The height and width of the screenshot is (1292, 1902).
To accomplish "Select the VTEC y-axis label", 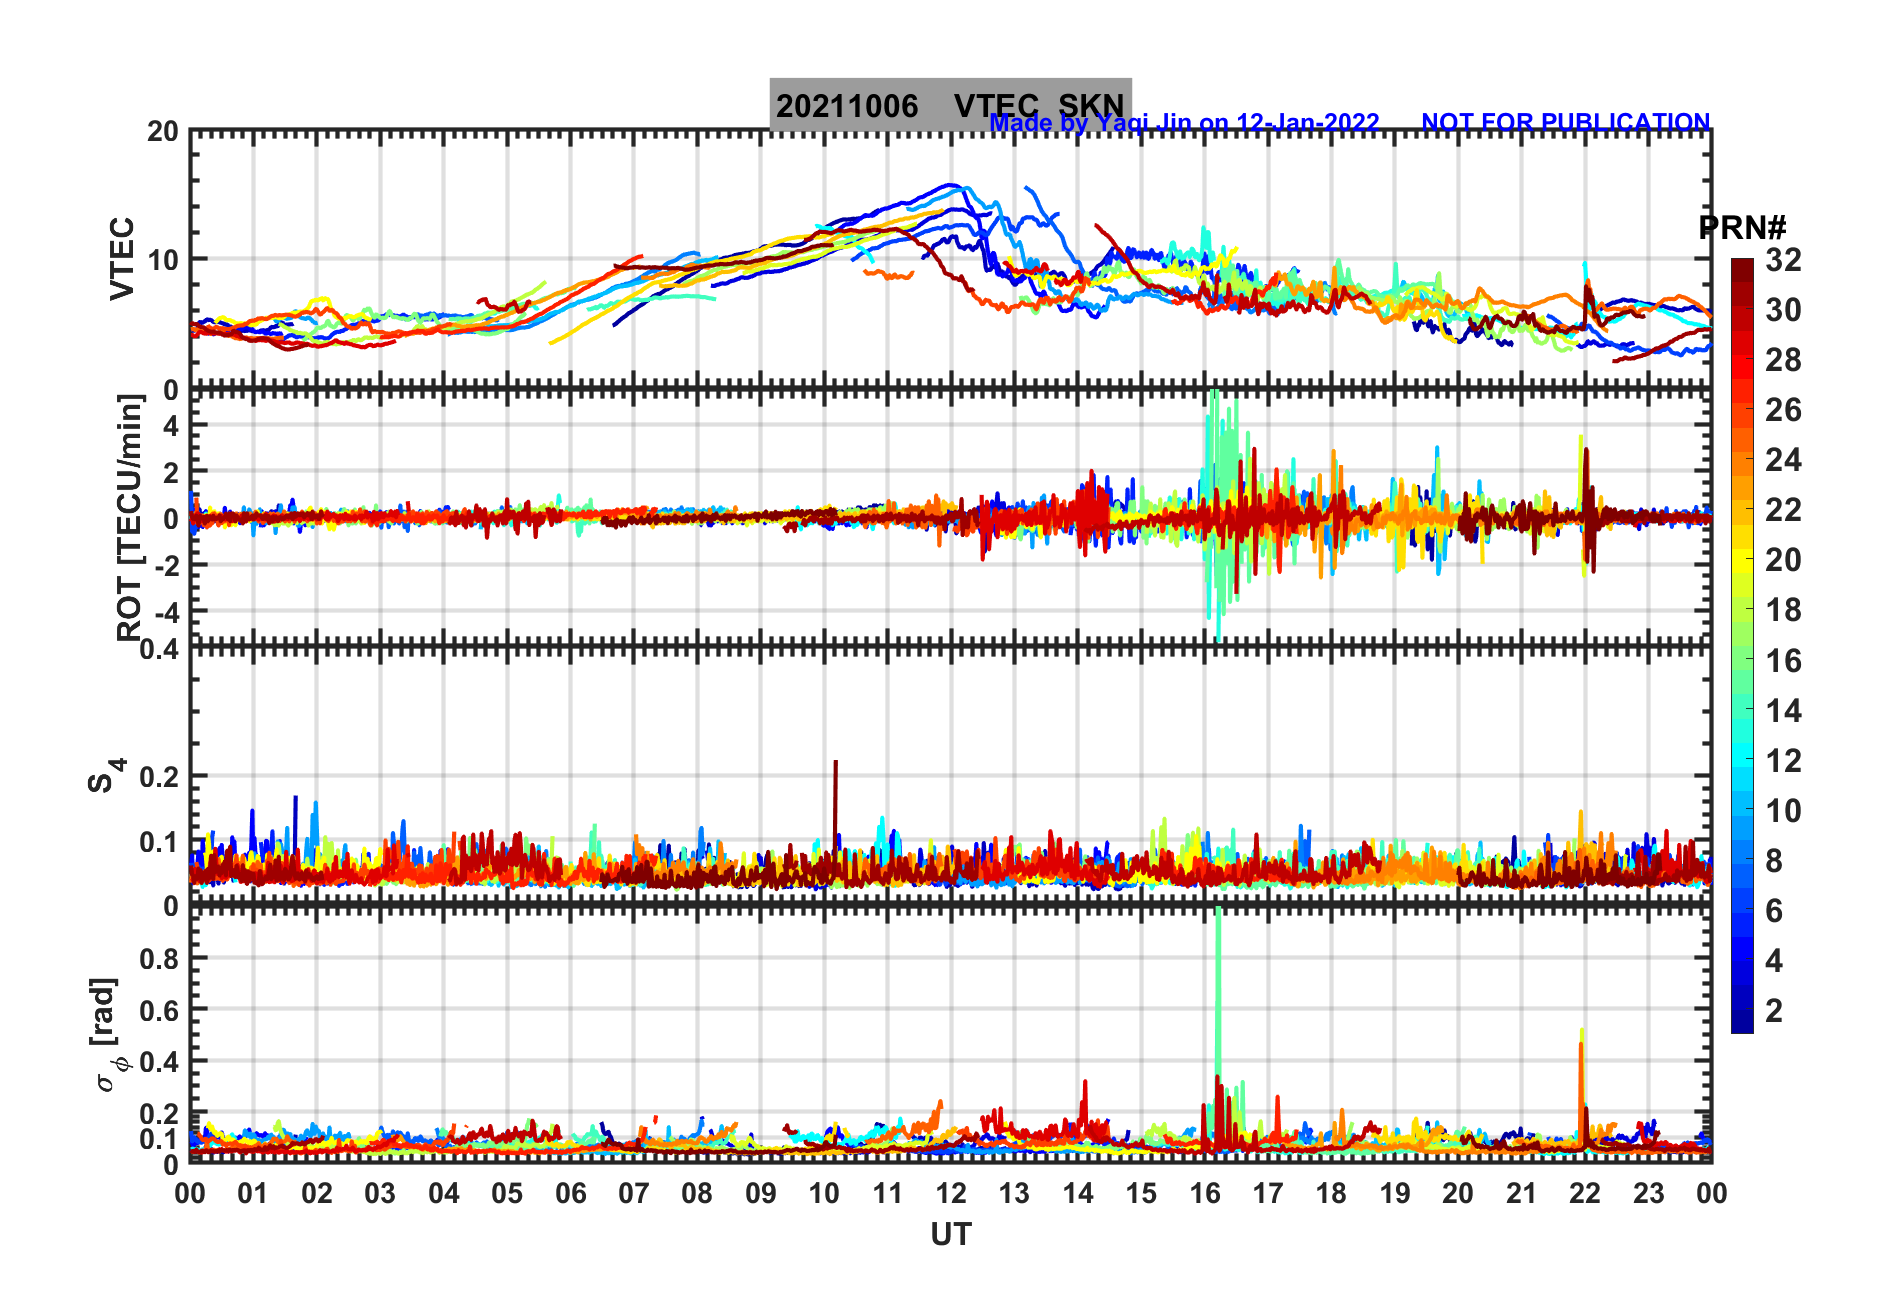I will click(121, 259).
